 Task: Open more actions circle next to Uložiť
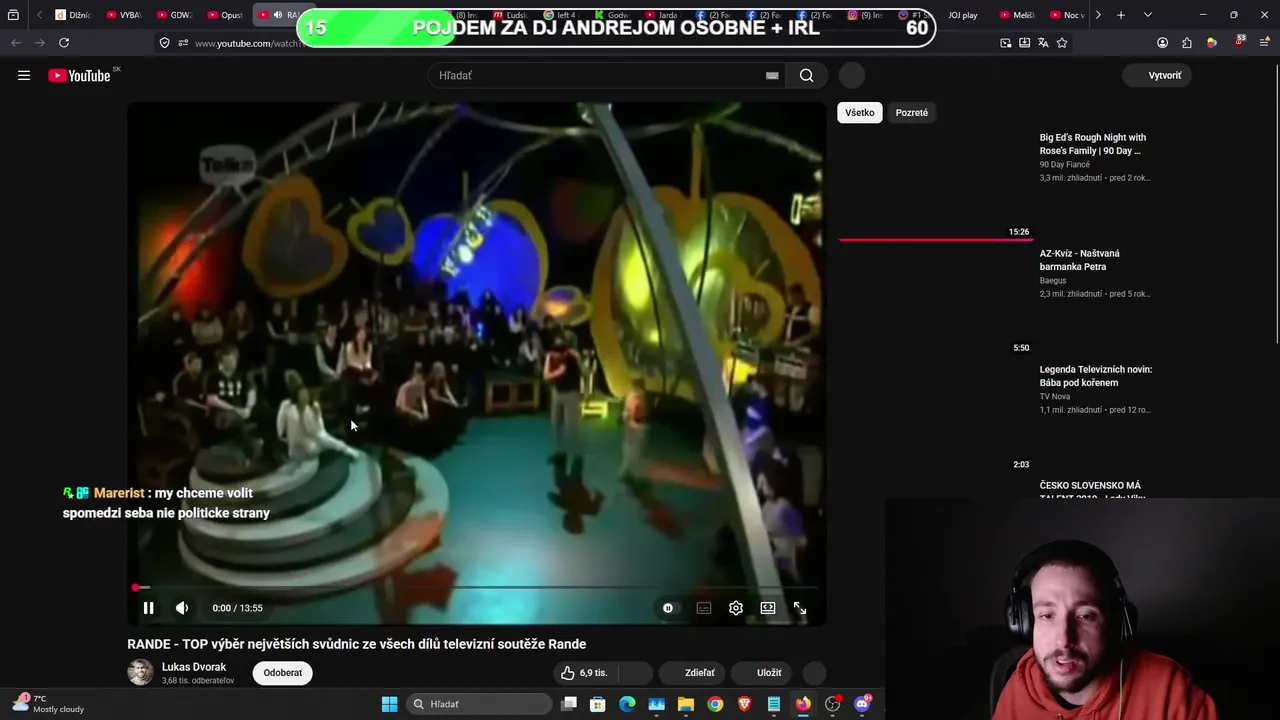pos(815,673)
